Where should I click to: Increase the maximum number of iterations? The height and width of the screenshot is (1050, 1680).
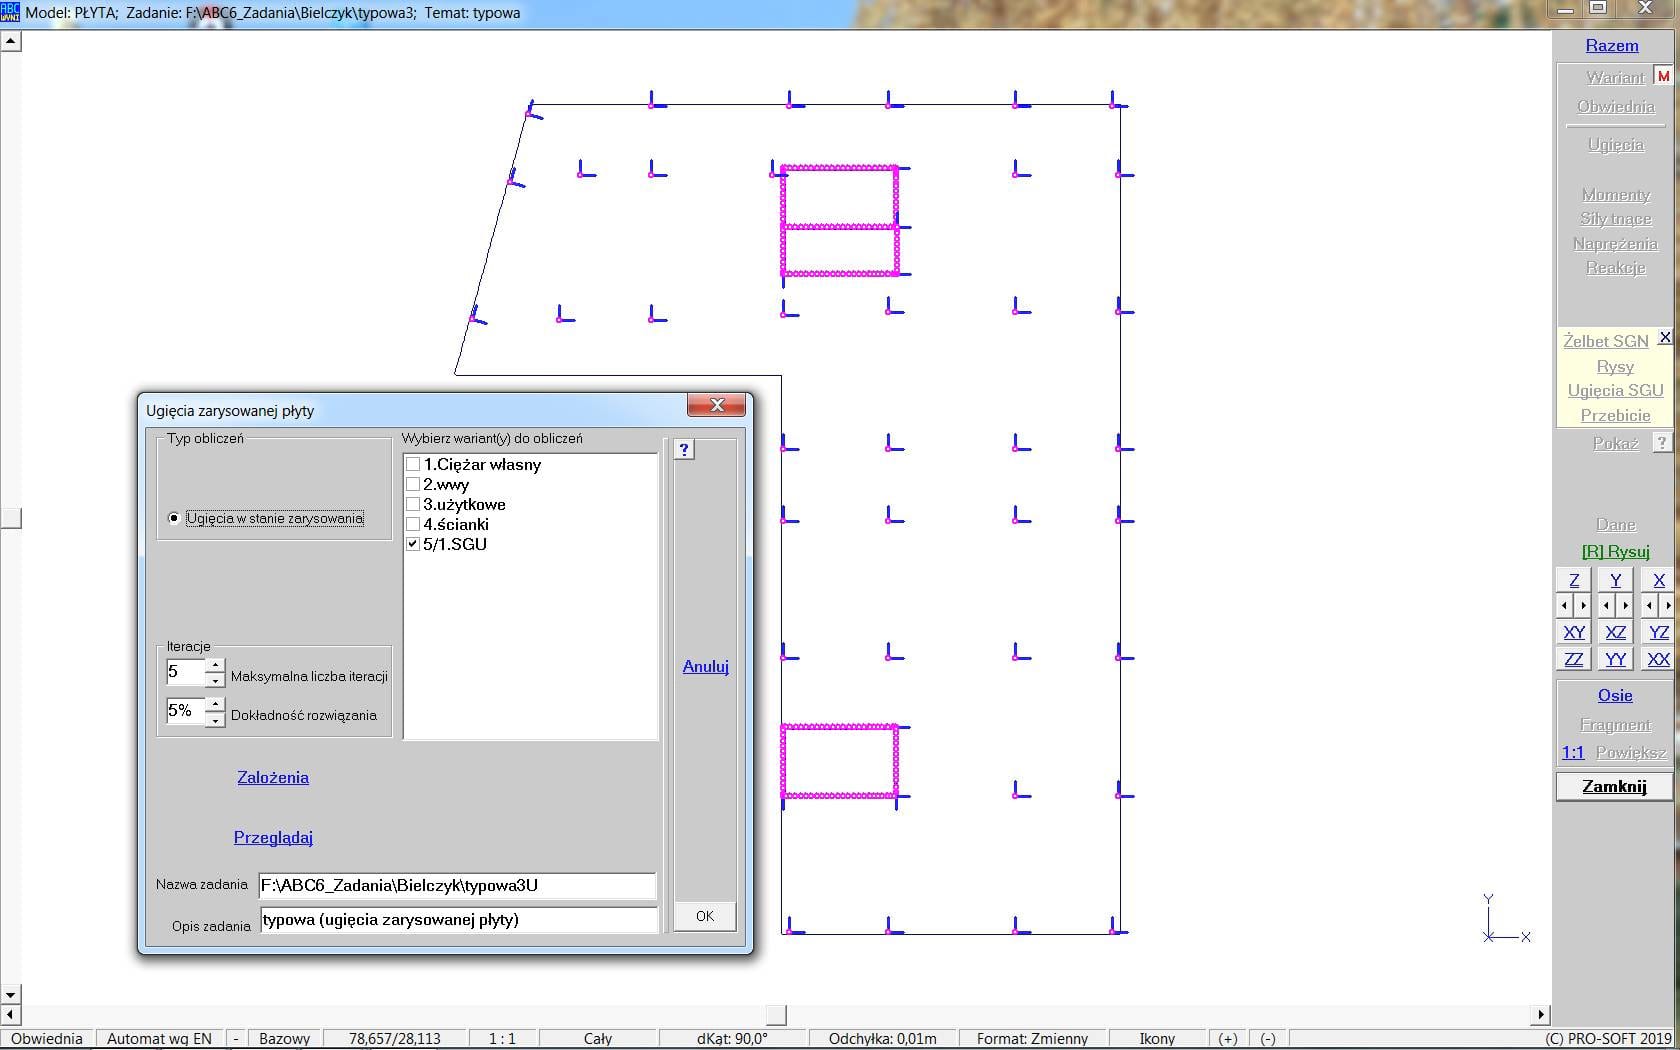[215, 665]
